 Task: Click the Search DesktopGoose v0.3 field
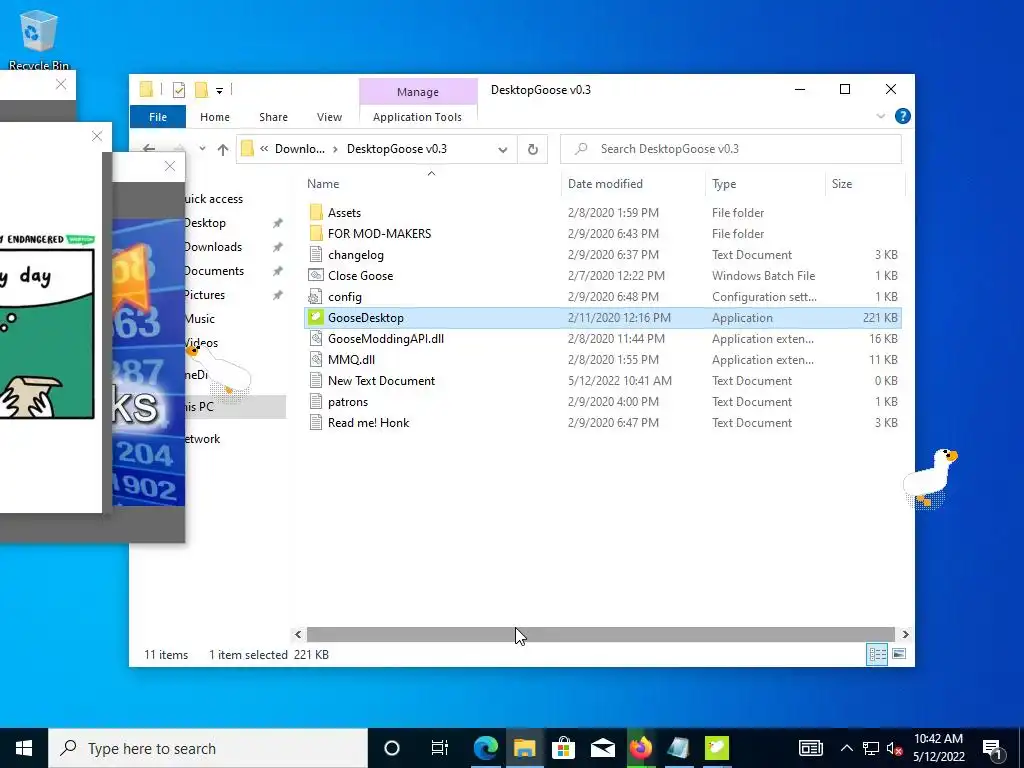coord(731,149)
